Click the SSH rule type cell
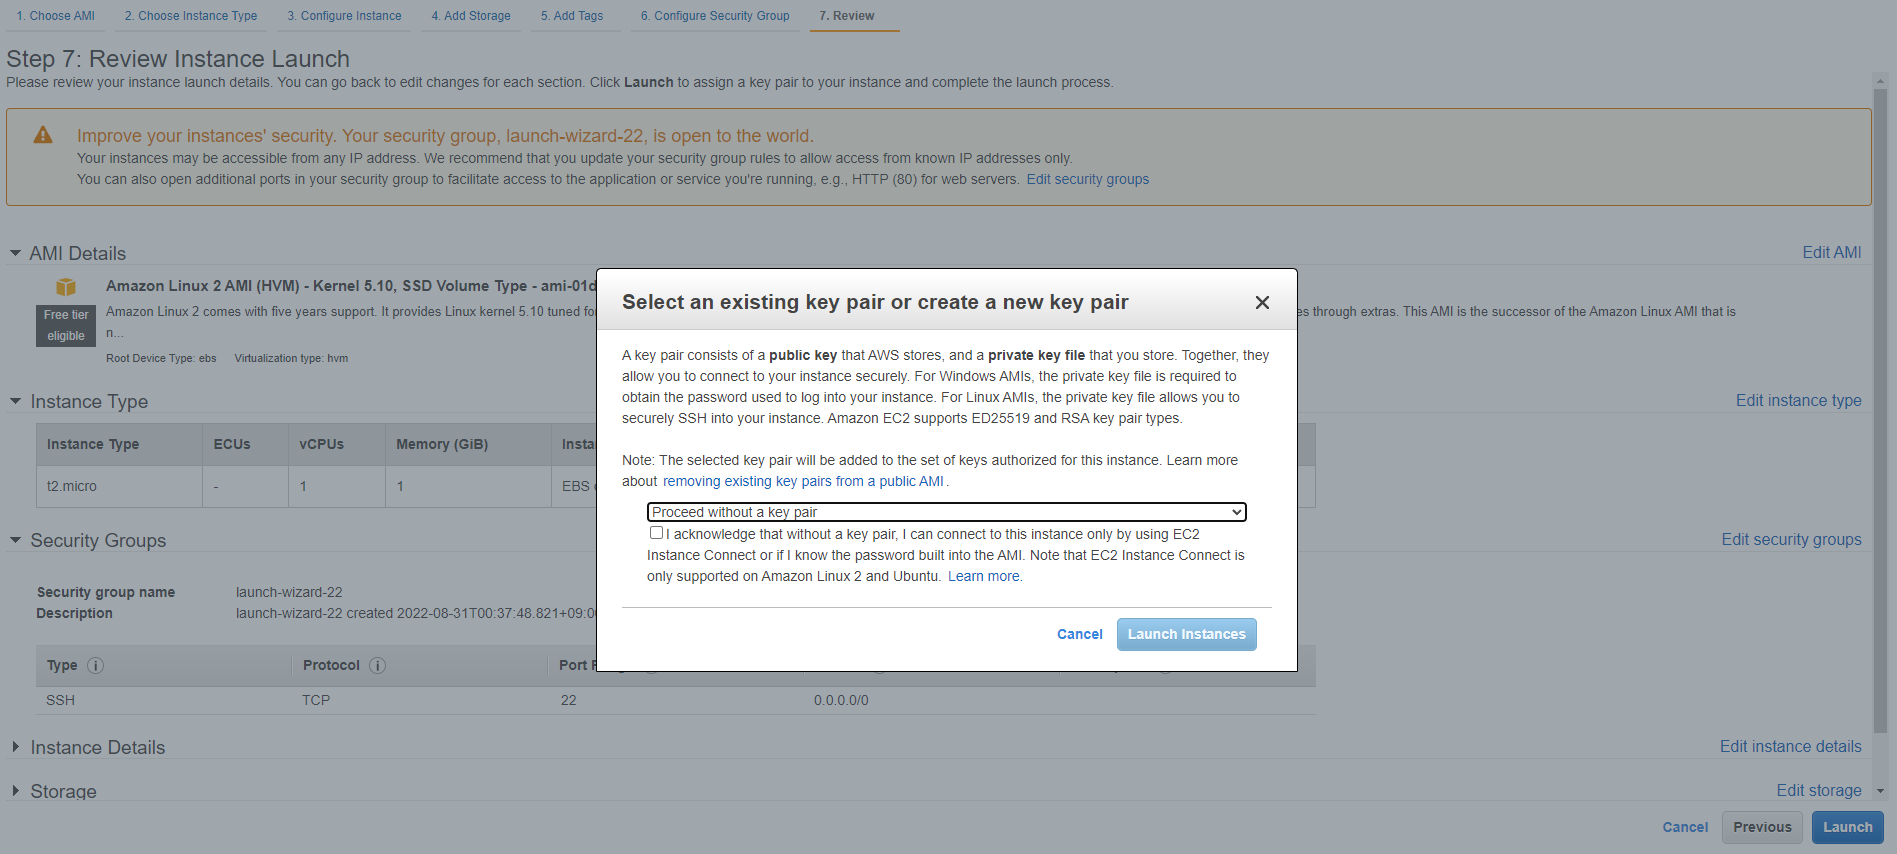1897x854 pixels. tap(60, 700)
